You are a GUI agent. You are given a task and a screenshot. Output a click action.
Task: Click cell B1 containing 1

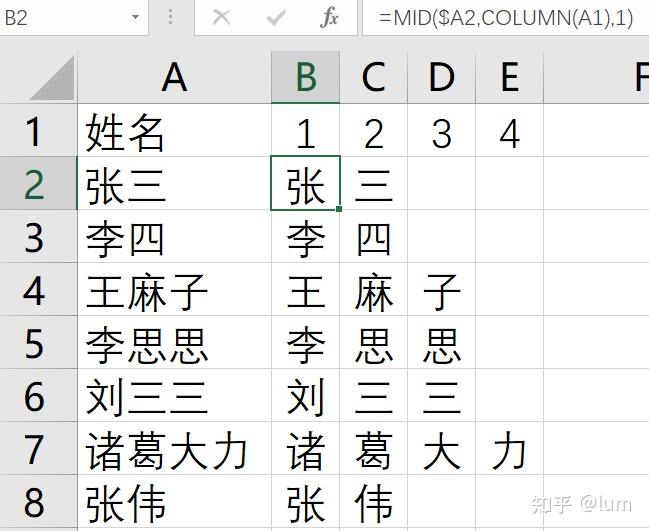click(x=305, y=130)
